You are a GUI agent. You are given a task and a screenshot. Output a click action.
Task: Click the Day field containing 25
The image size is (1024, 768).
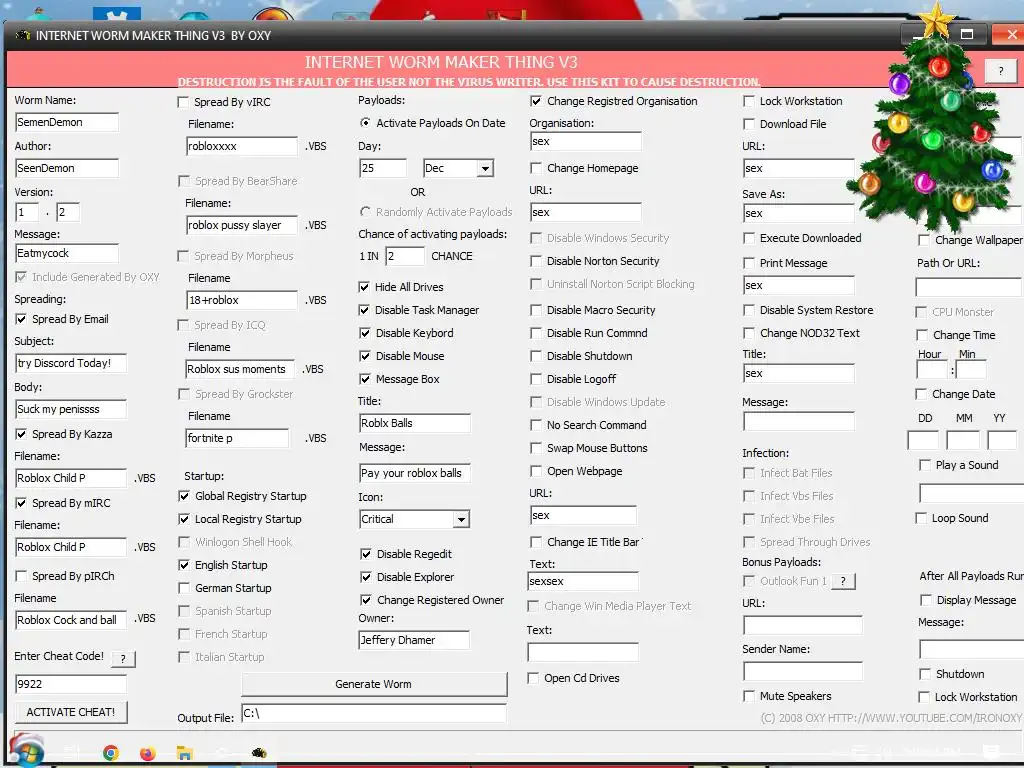[383, 168]
